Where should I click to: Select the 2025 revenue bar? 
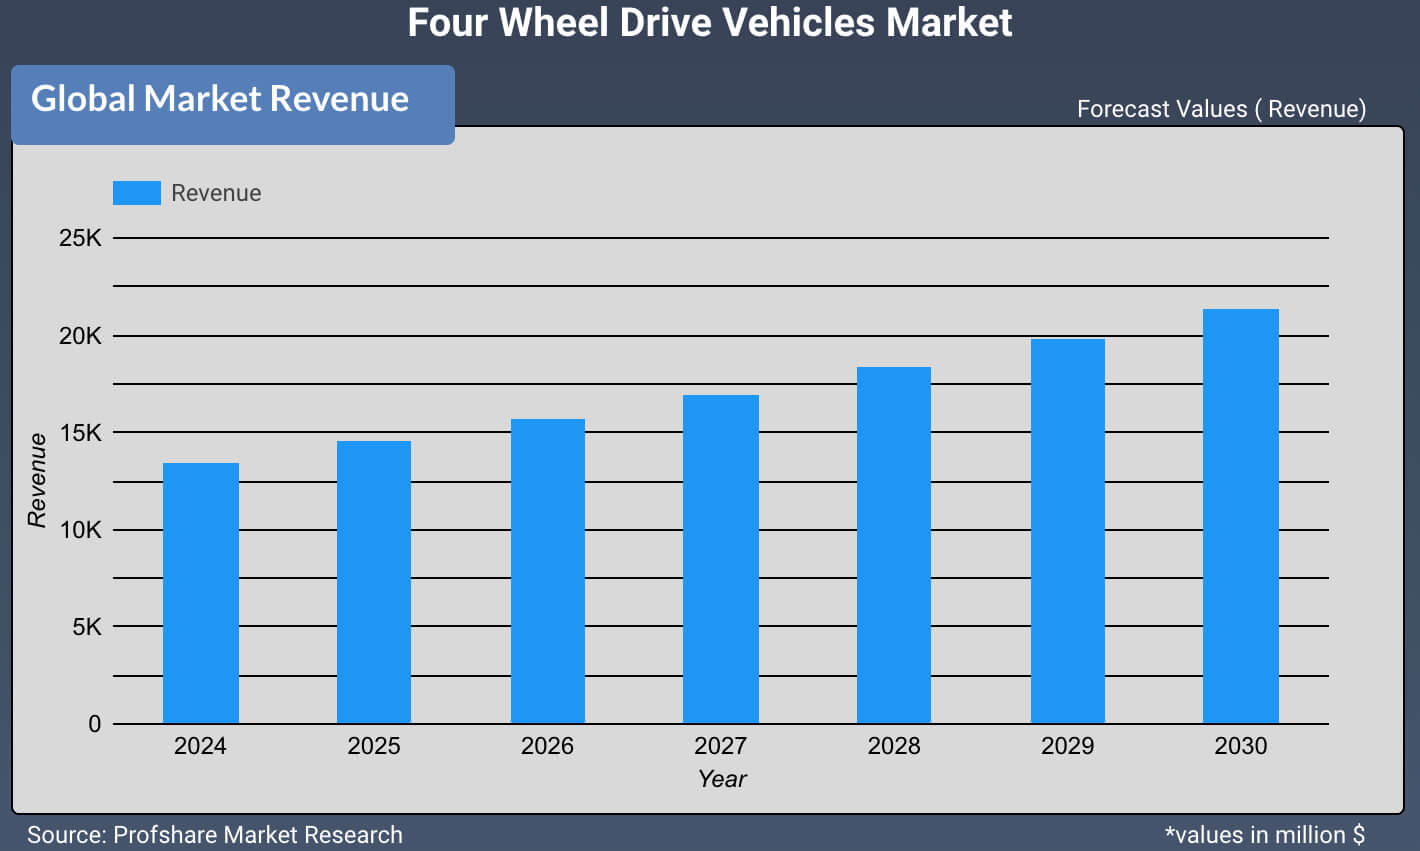pyautogui.click(x=374, y=582)
